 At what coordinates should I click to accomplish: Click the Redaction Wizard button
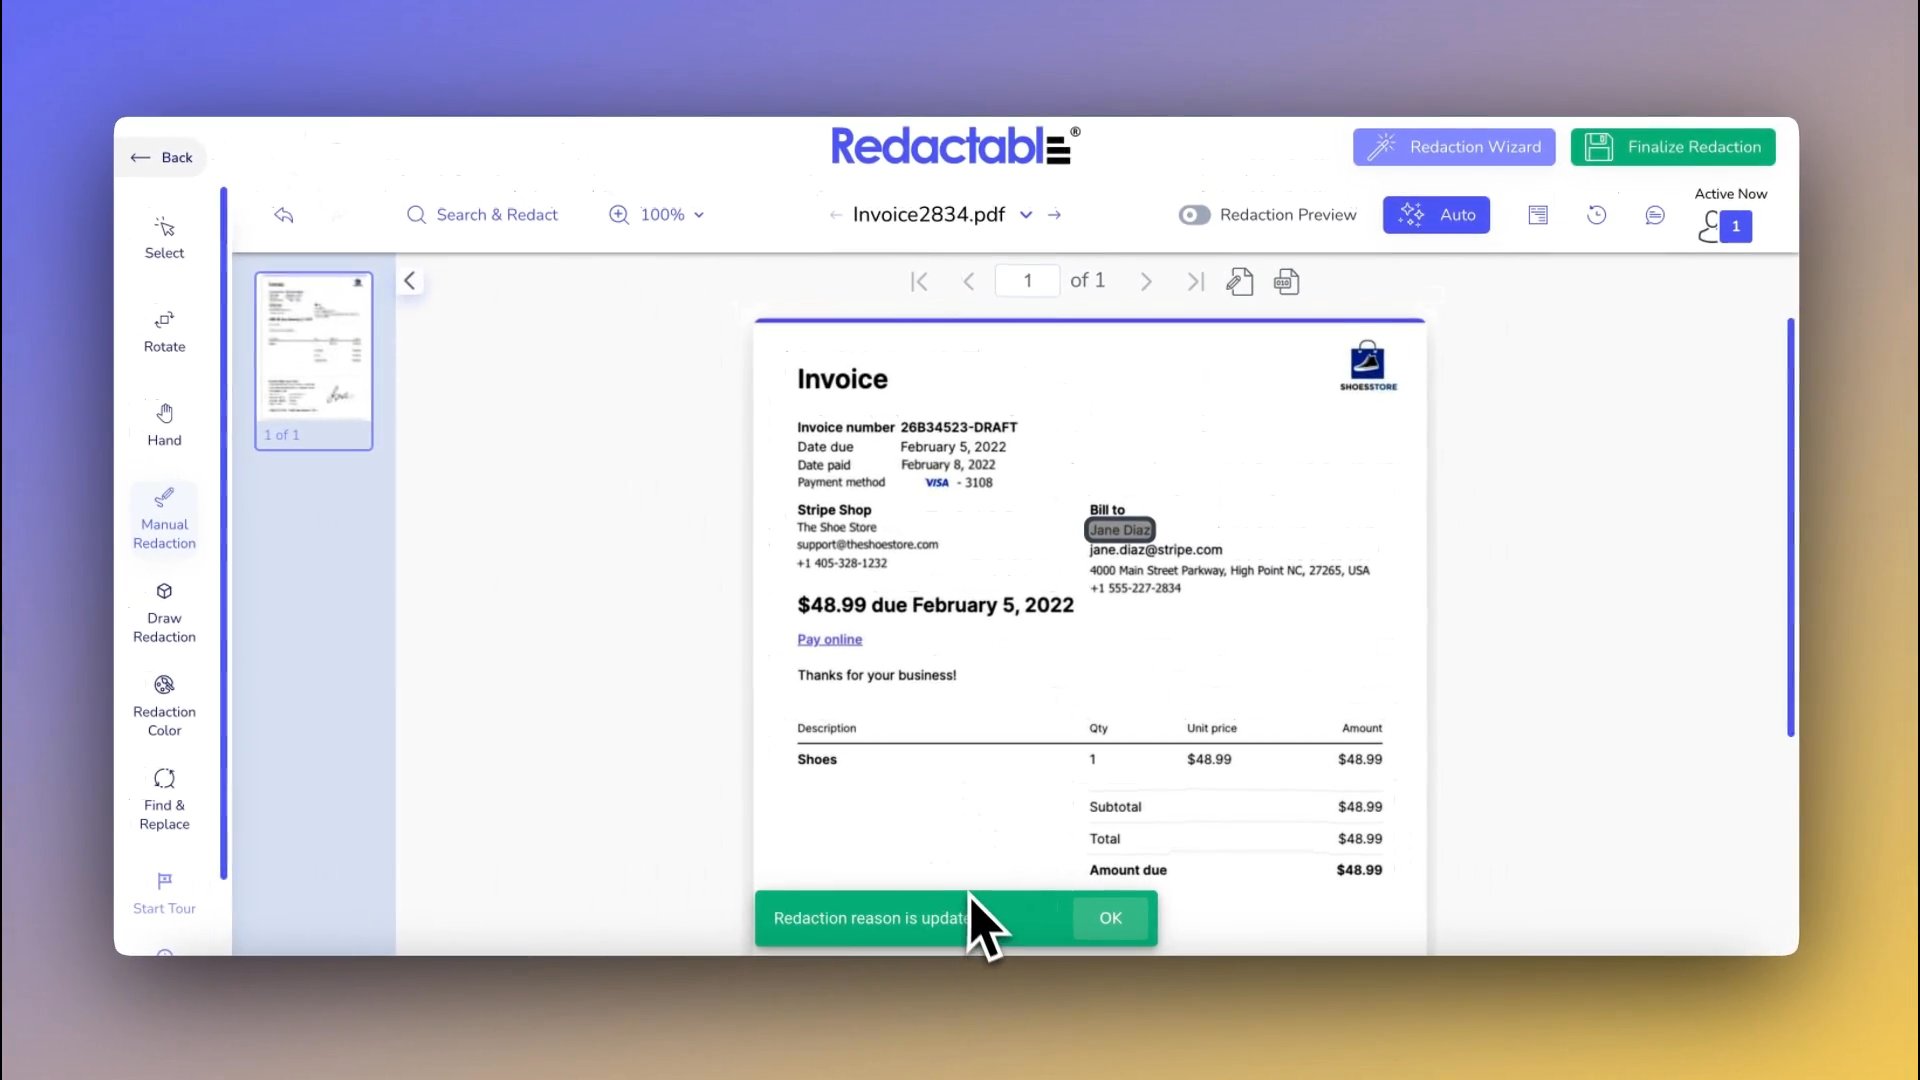[1453, 147]
